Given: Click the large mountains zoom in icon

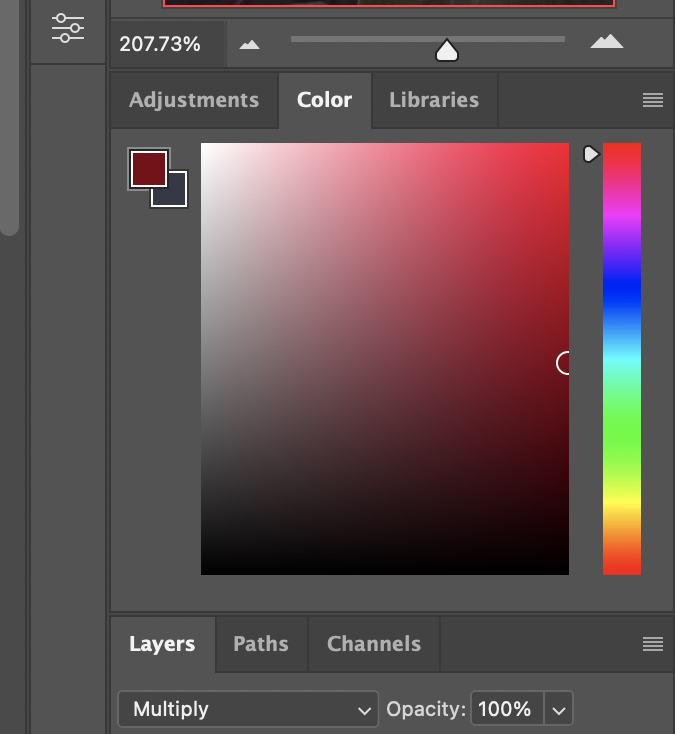Looking at the screenshot, I should pyautogui.click(x=606, y=42).
